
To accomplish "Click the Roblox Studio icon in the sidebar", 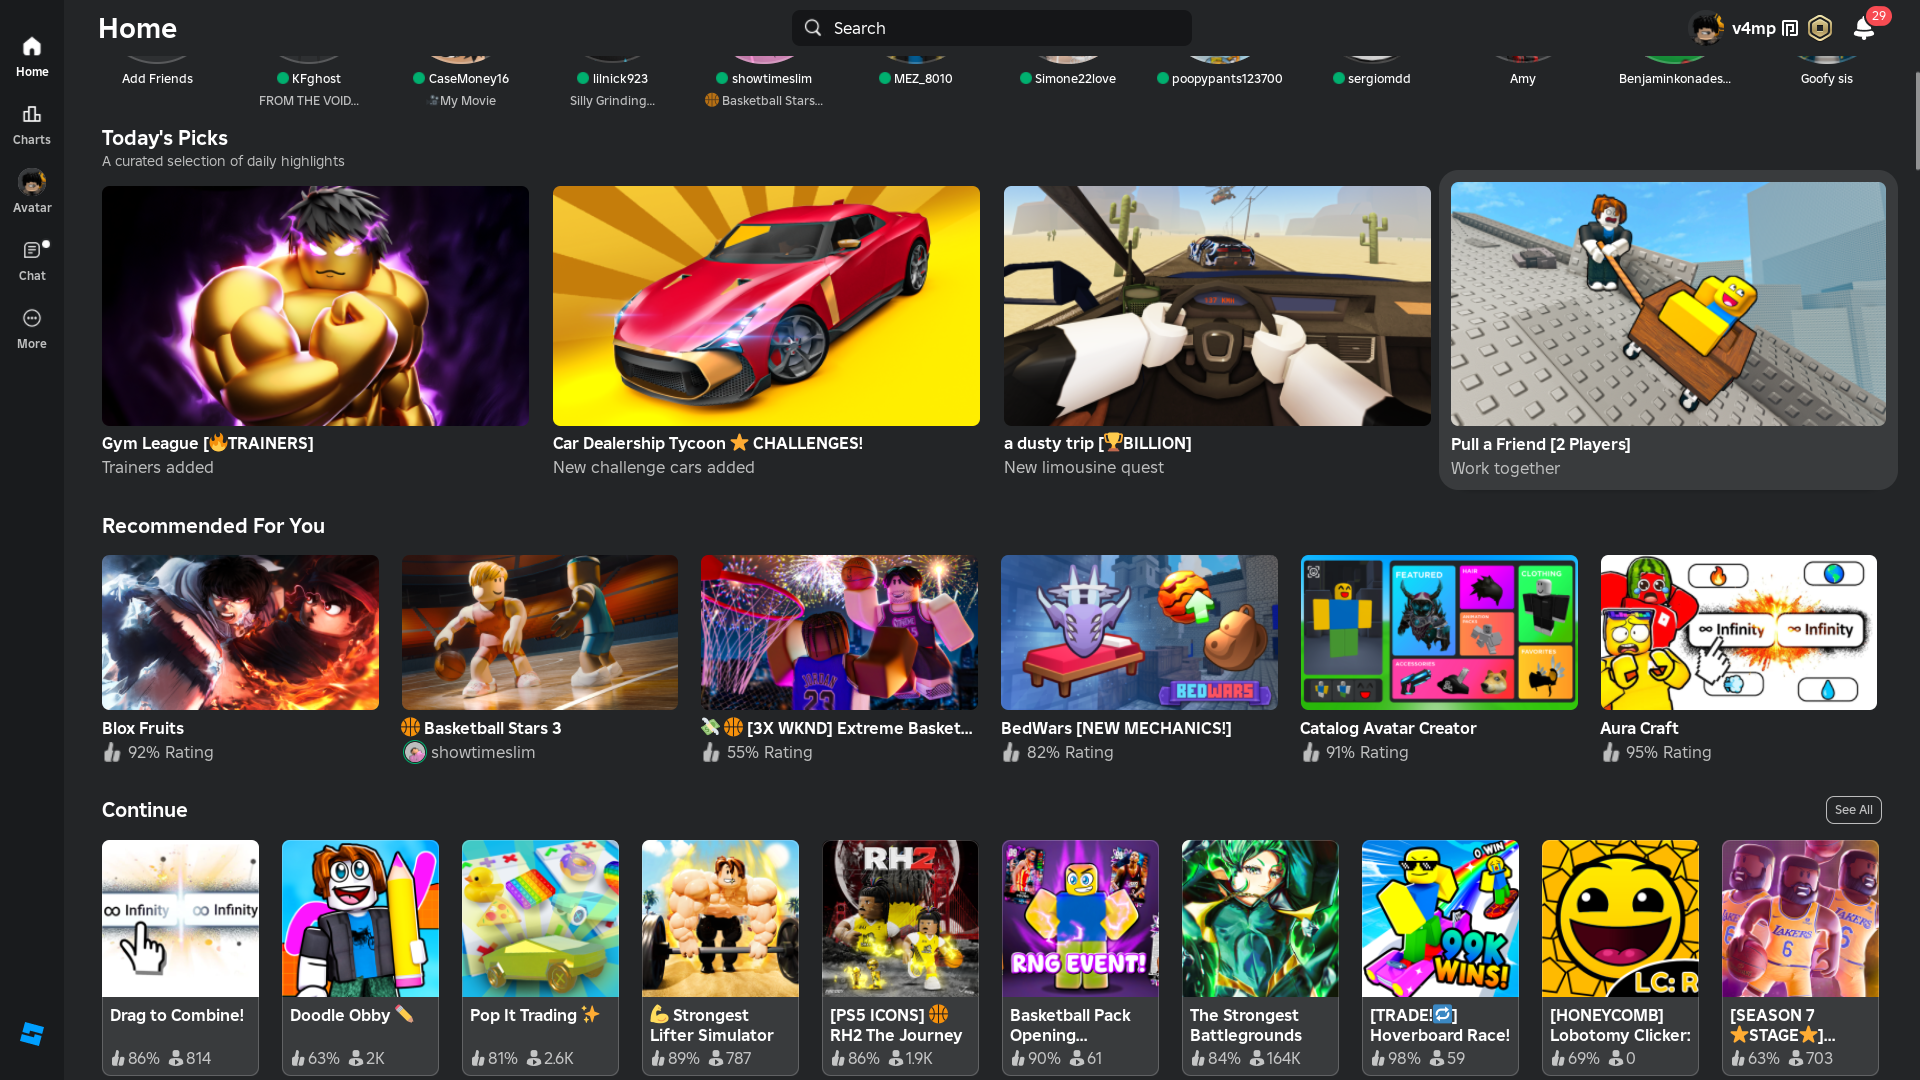I will tap(32, 1034).
